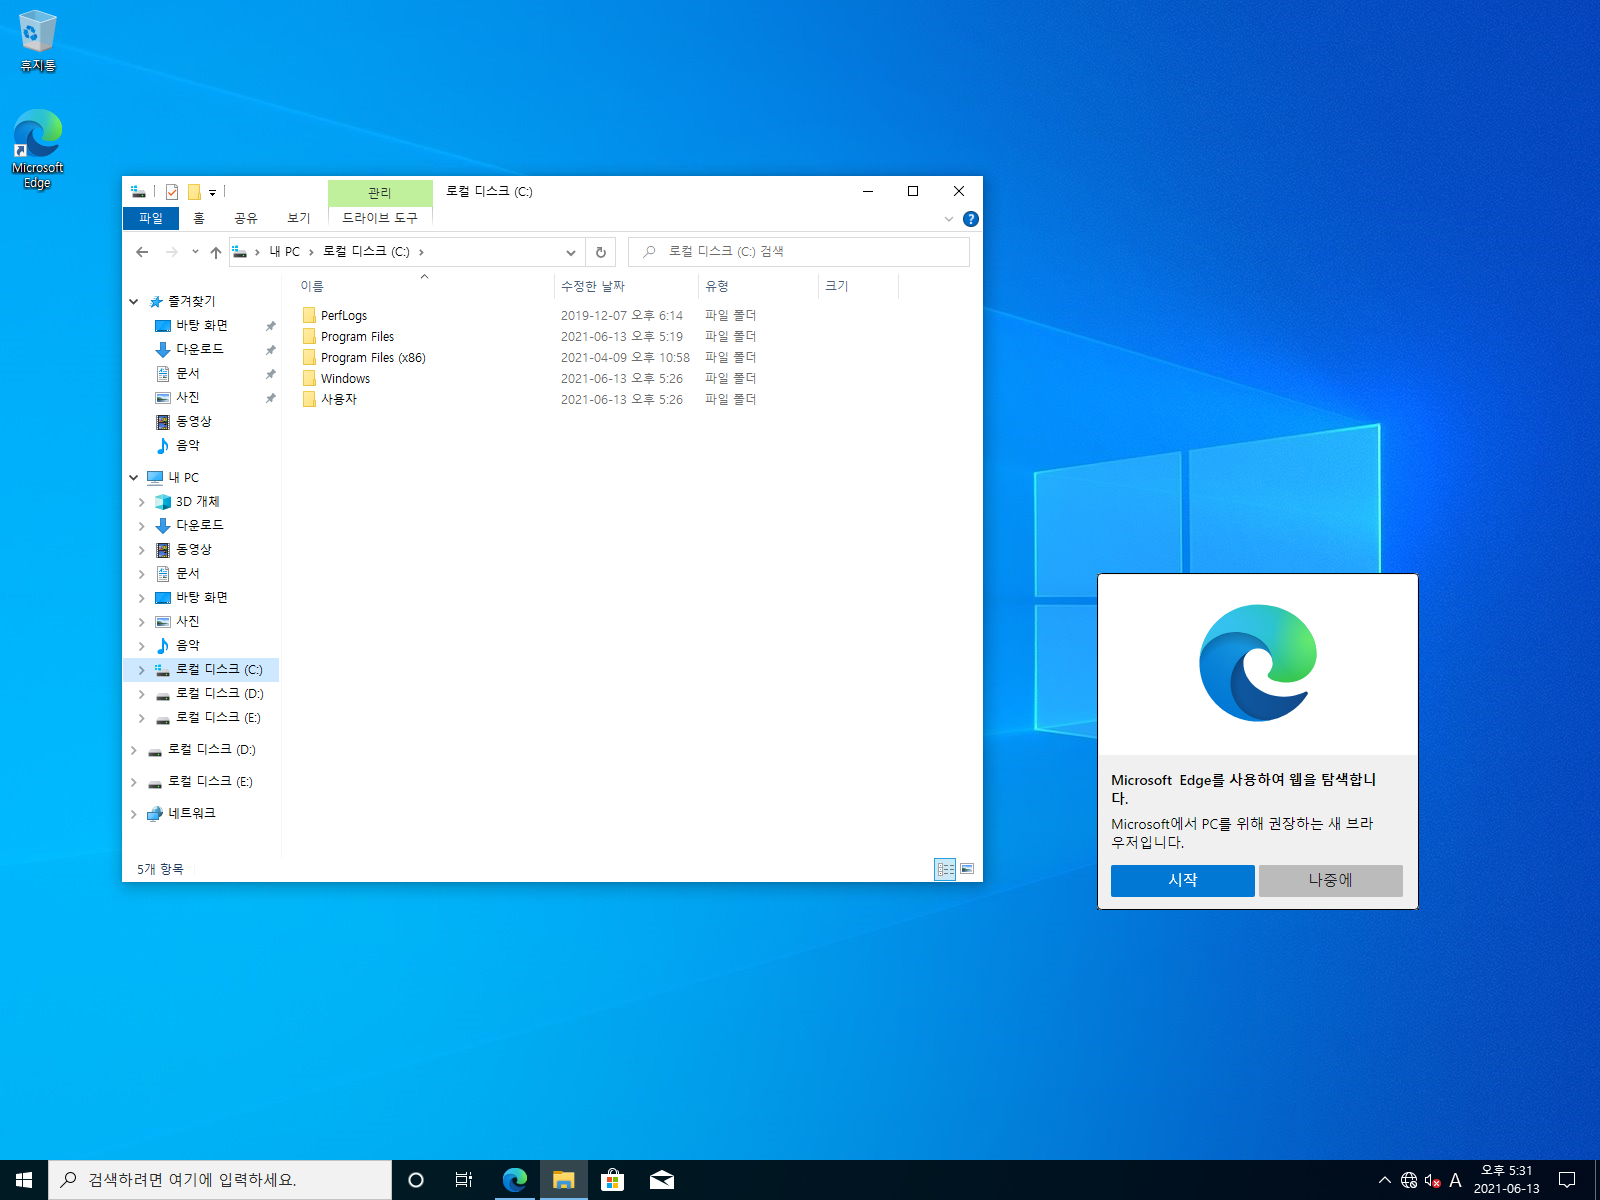Screen dimensions: 1600x1200
Task: Click the taskbar search box
Action: pyautogui.click(x=220, y=1180)
